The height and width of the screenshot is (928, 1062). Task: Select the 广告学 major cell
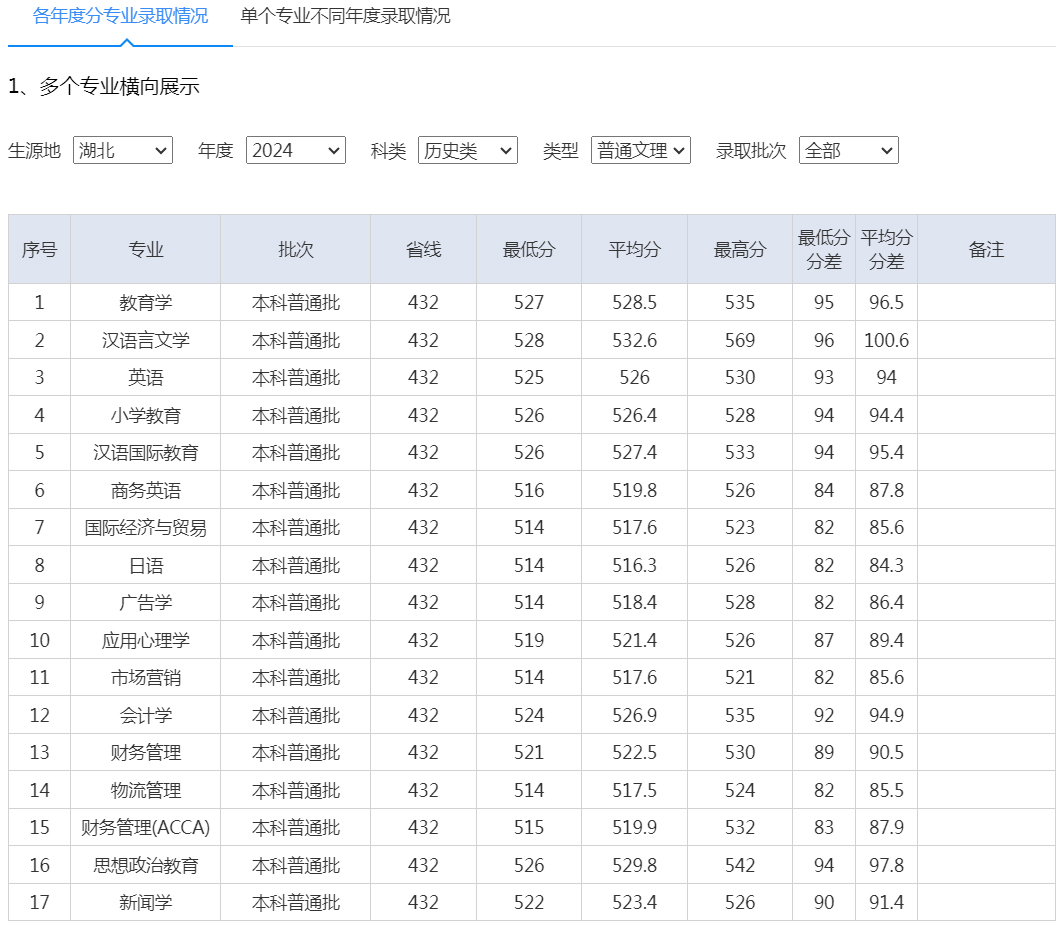tap(146, 602)
